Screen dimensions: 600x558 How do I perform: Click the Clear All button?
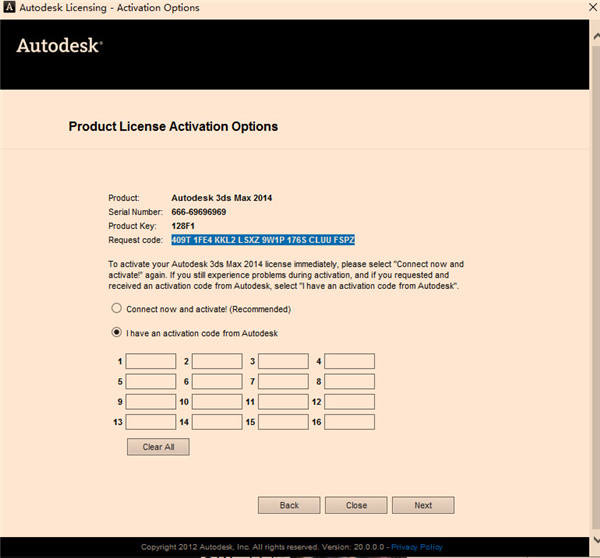click(158, 447)
